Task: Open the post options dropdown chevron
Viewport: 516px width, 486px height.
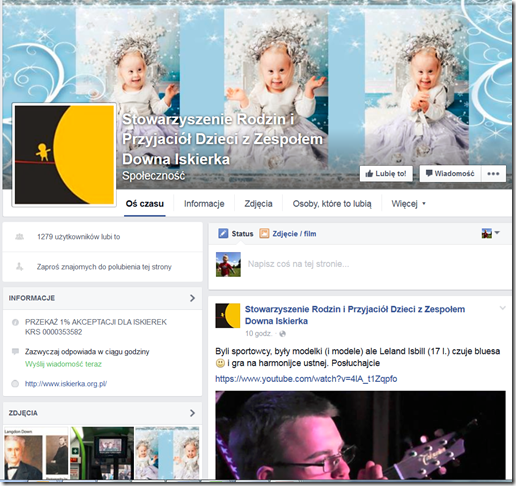Action: pyautogui.click(x=502, y=308)
